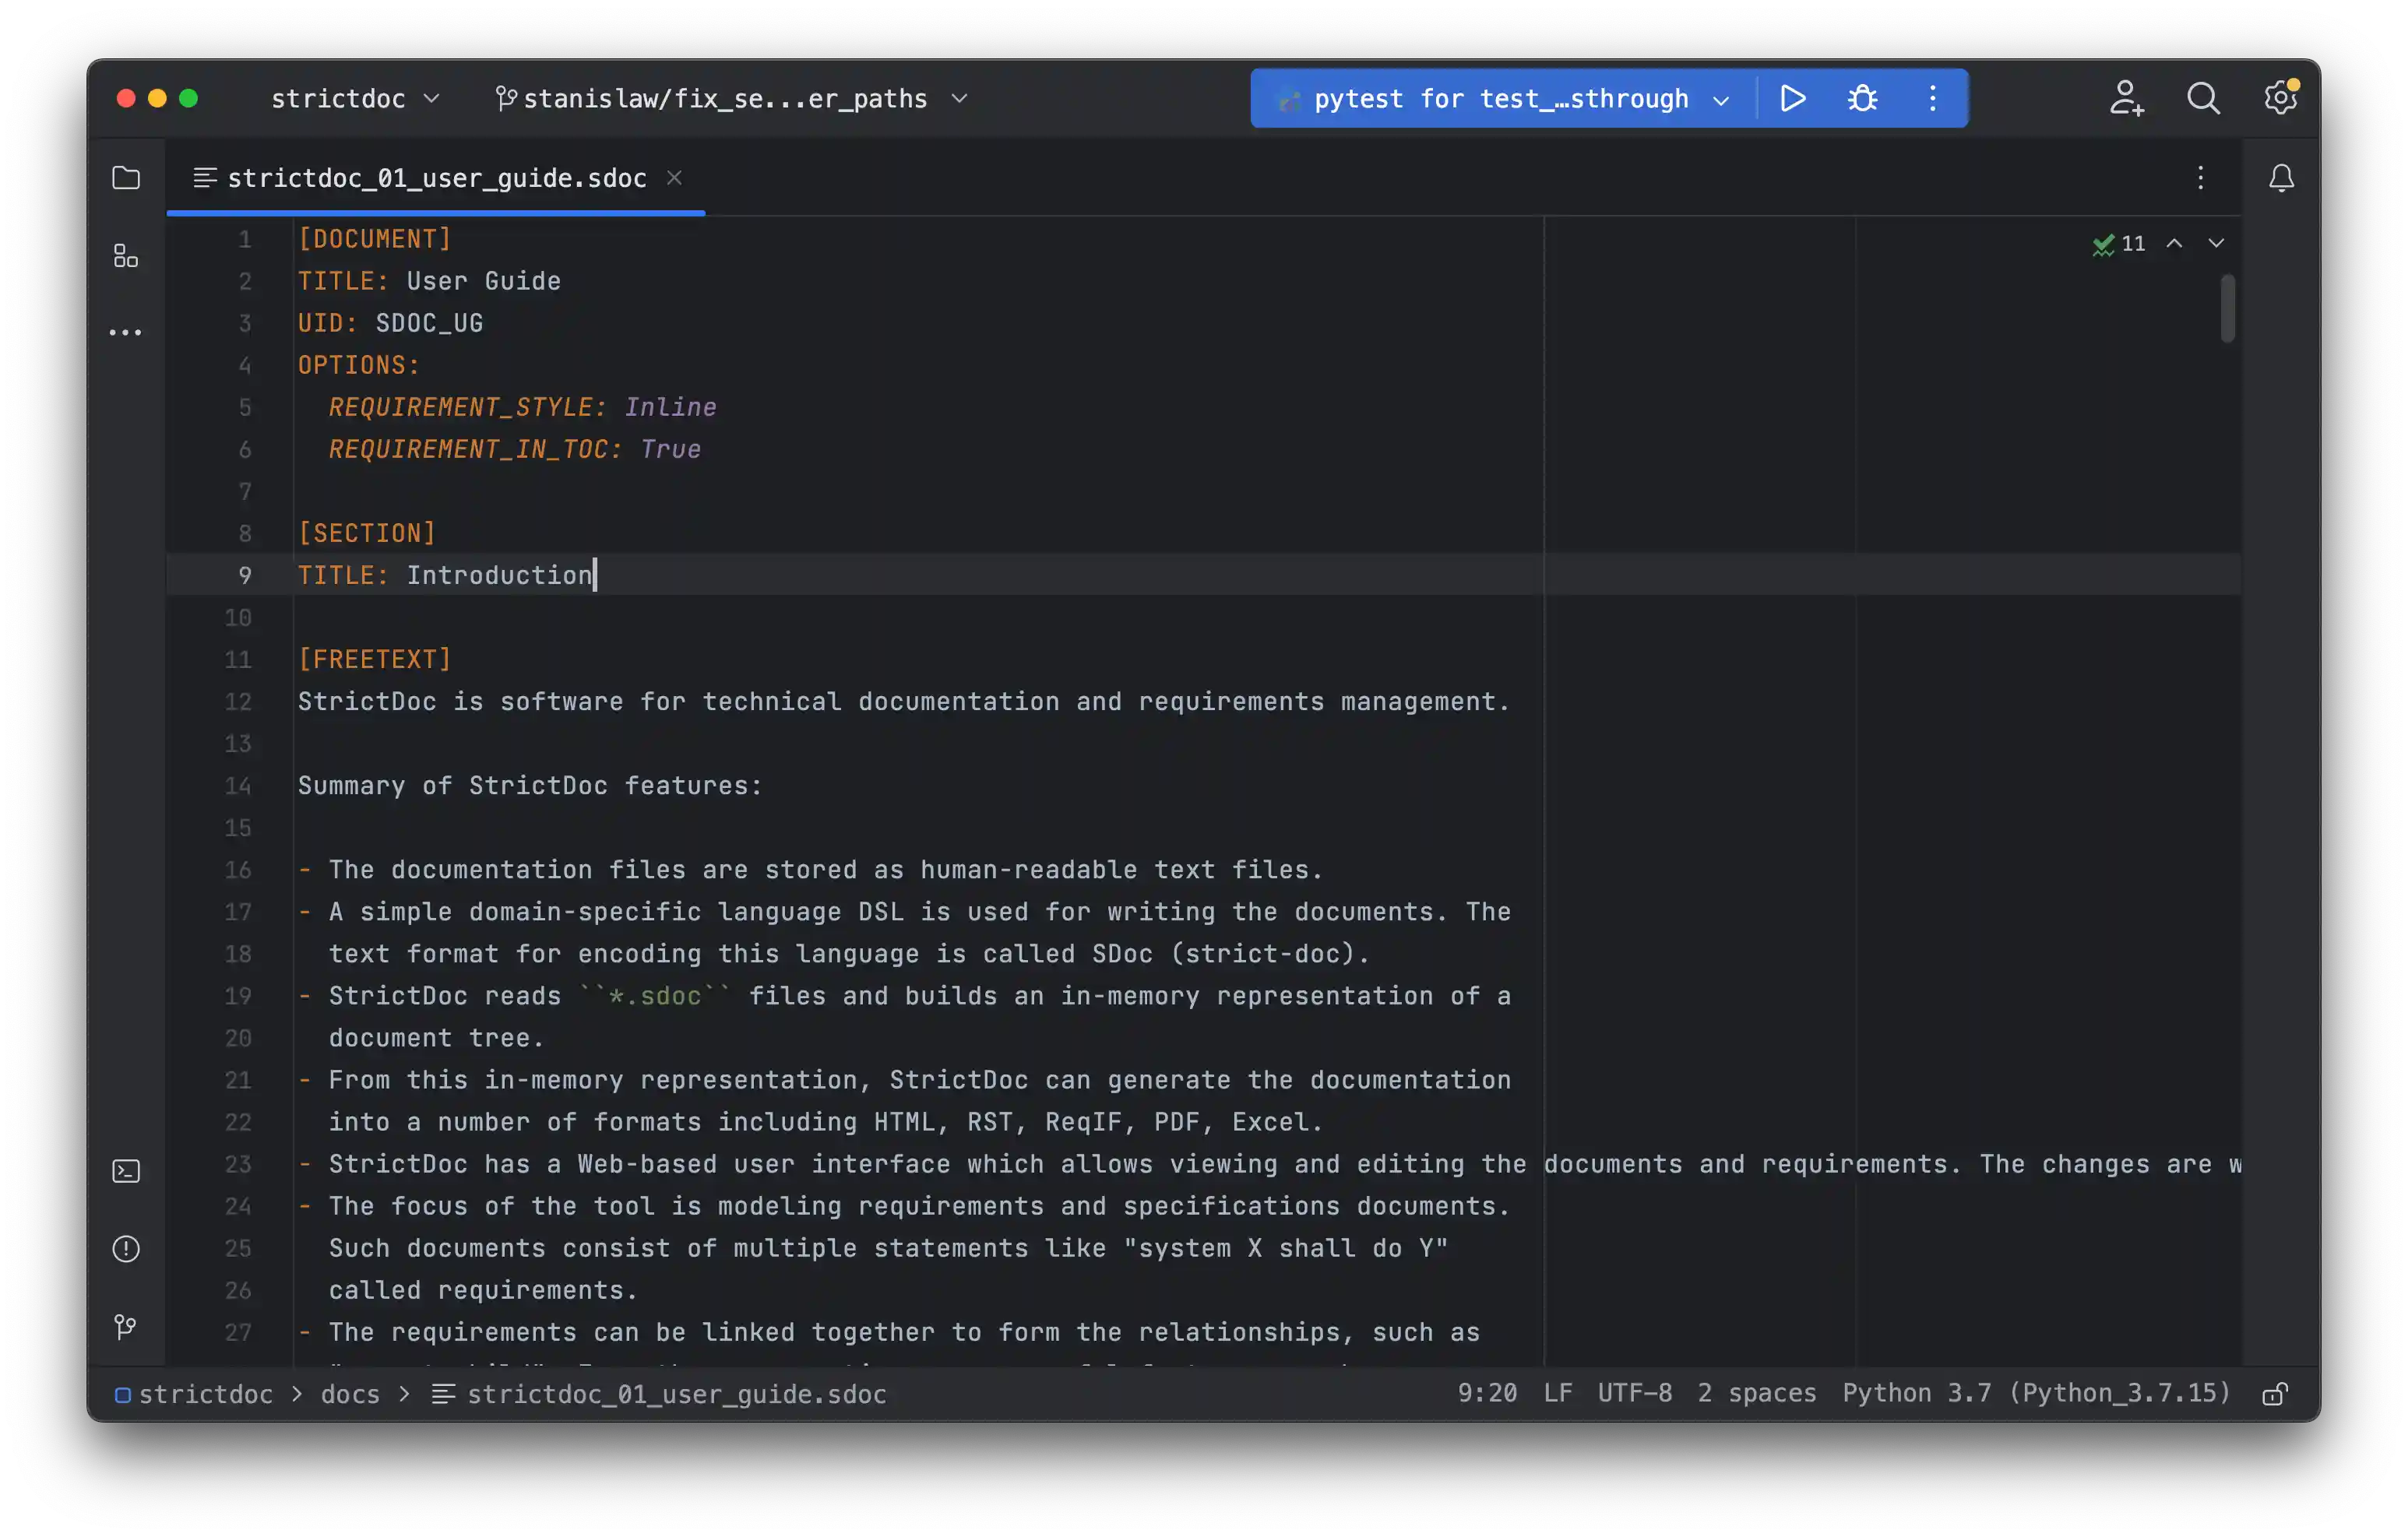Click the docs breadcrumb in status bar
The width and height of the screenshot is (2408, 1537).
[350, 1394]
